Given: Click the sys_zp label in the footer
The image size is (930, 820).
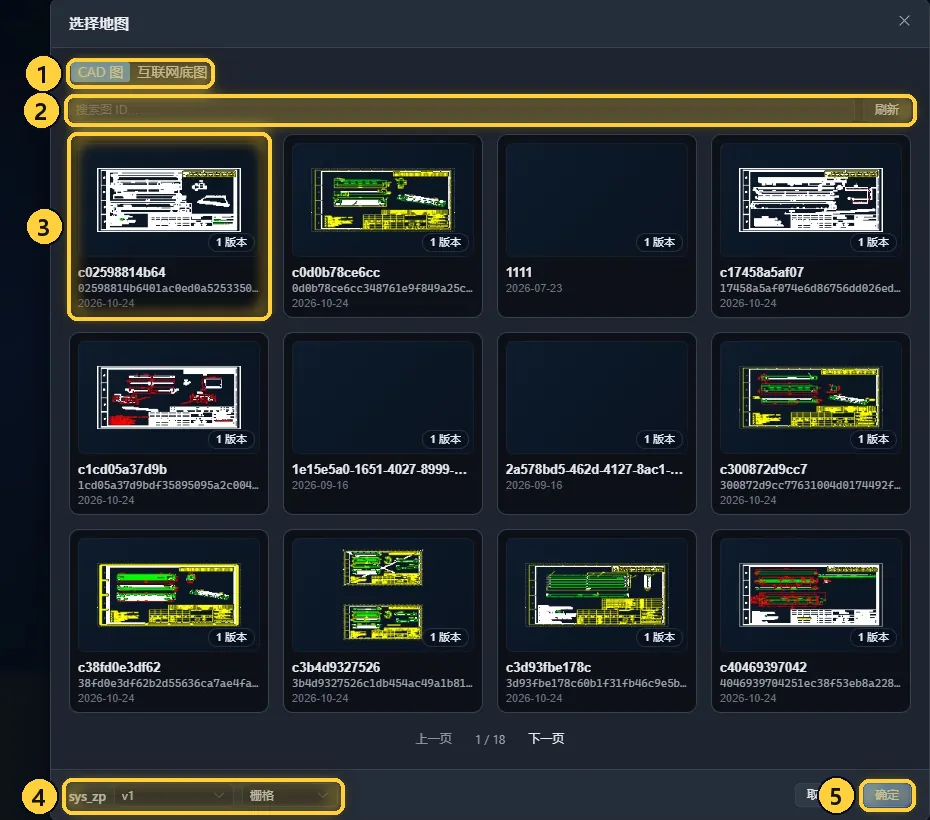Looking at the screenshot, I should click(x=87, y=796).
